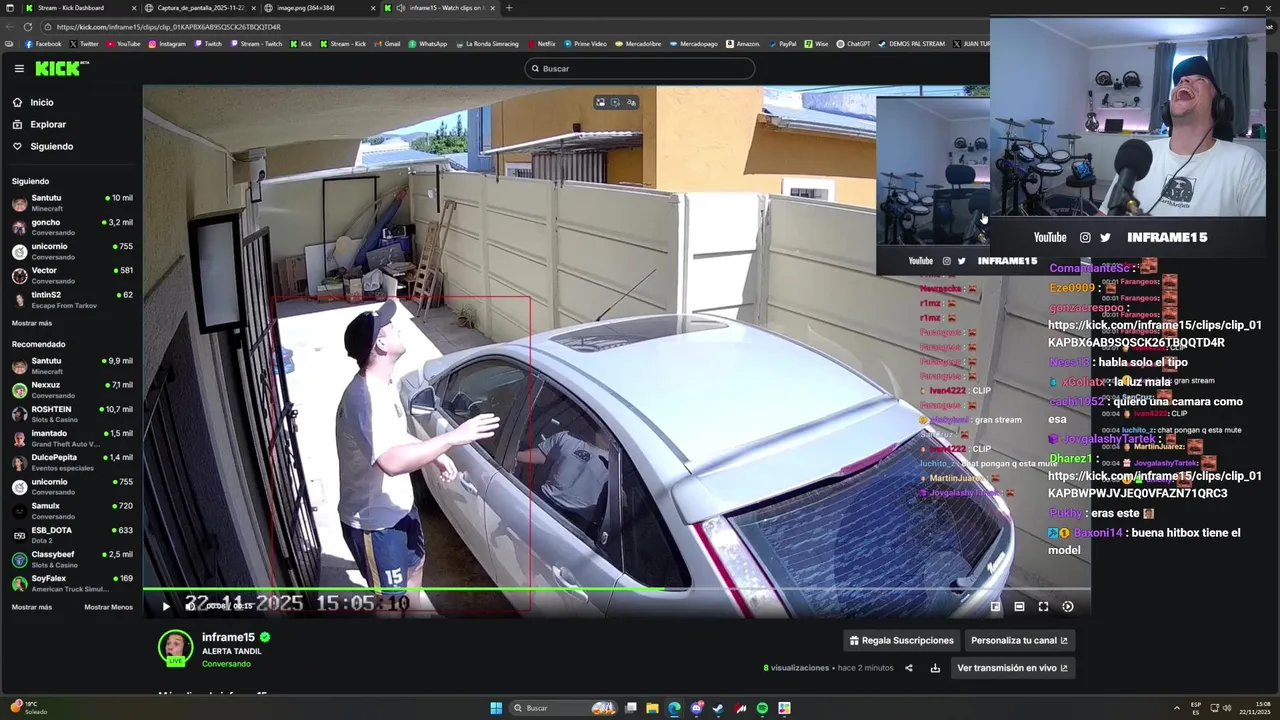
Task: Share this clip
Action: [909, 668]
